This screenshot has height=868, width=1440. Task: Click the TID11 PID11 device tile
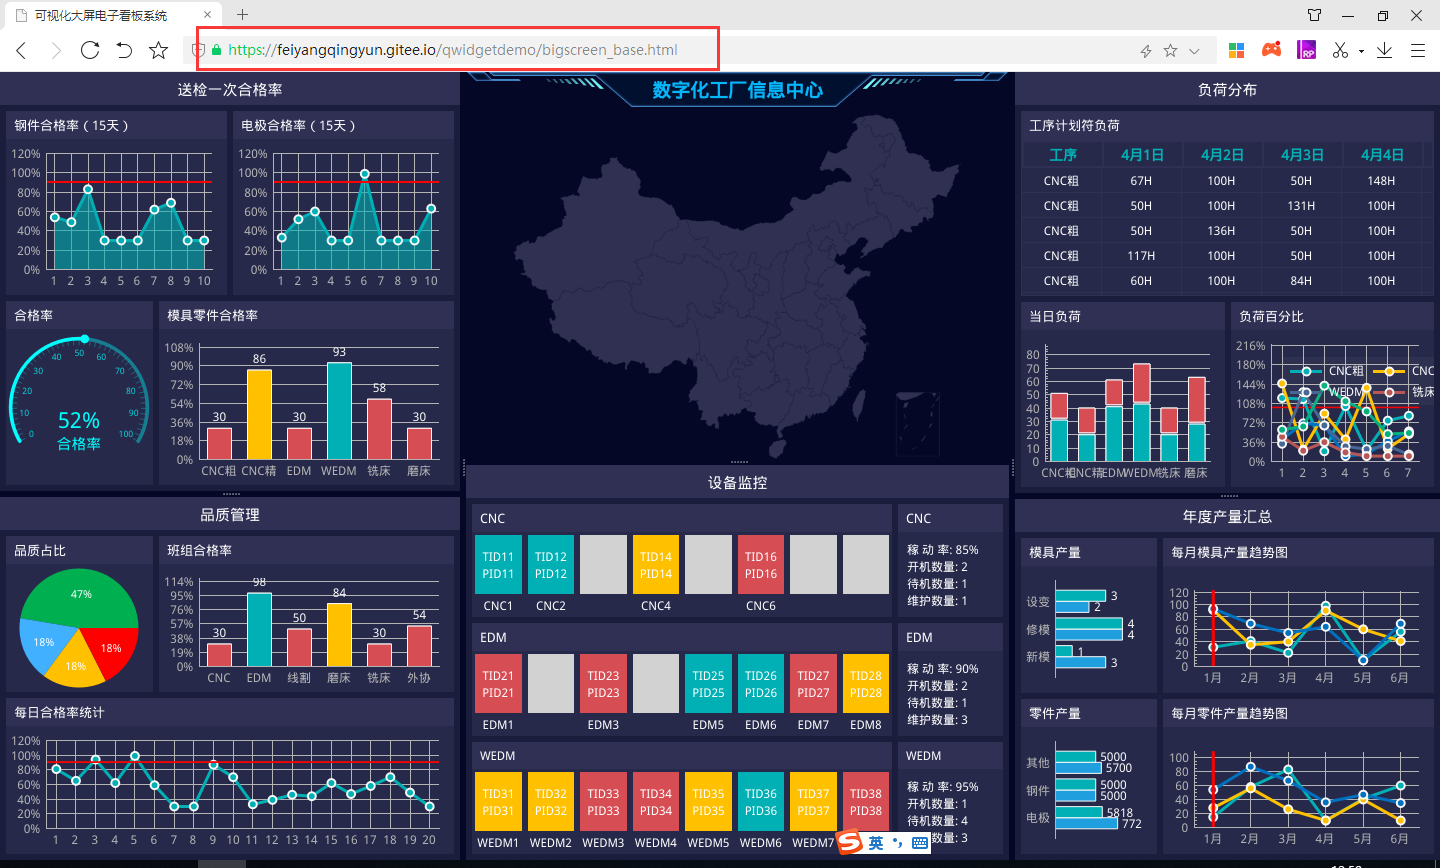[498, 565]
